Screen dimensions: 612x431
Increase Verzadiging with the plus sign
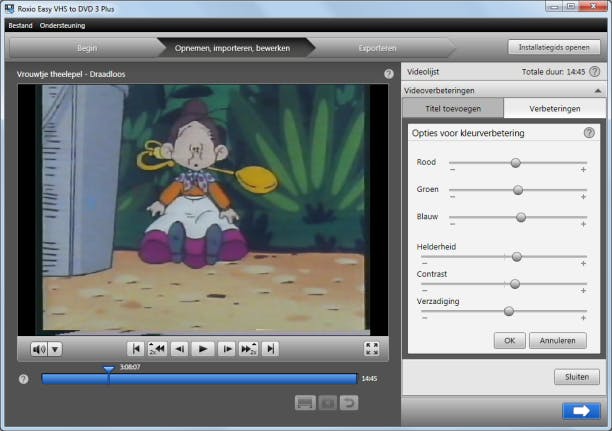tap(583, 318)
